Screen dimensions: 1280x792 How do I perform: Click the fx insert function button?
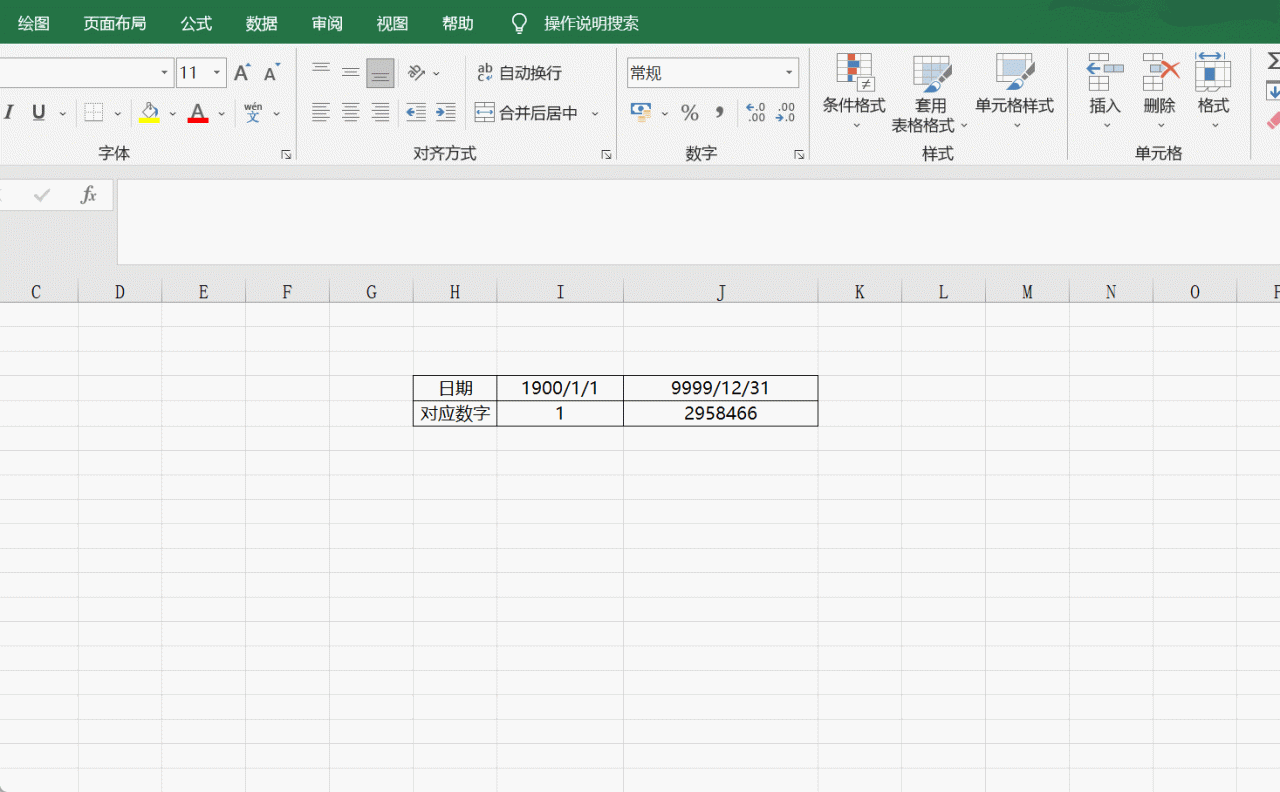coord(89,195)
